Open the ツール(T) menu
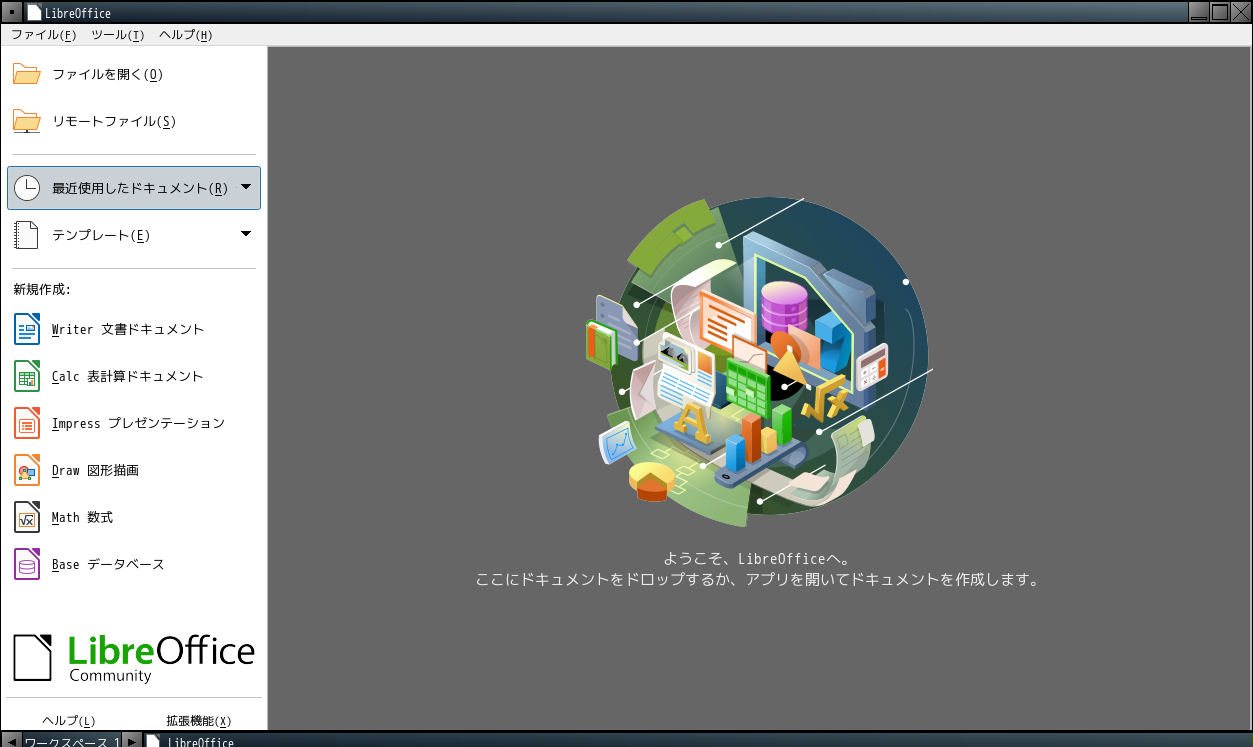1253x747 pixels. [x=117, y=35]
